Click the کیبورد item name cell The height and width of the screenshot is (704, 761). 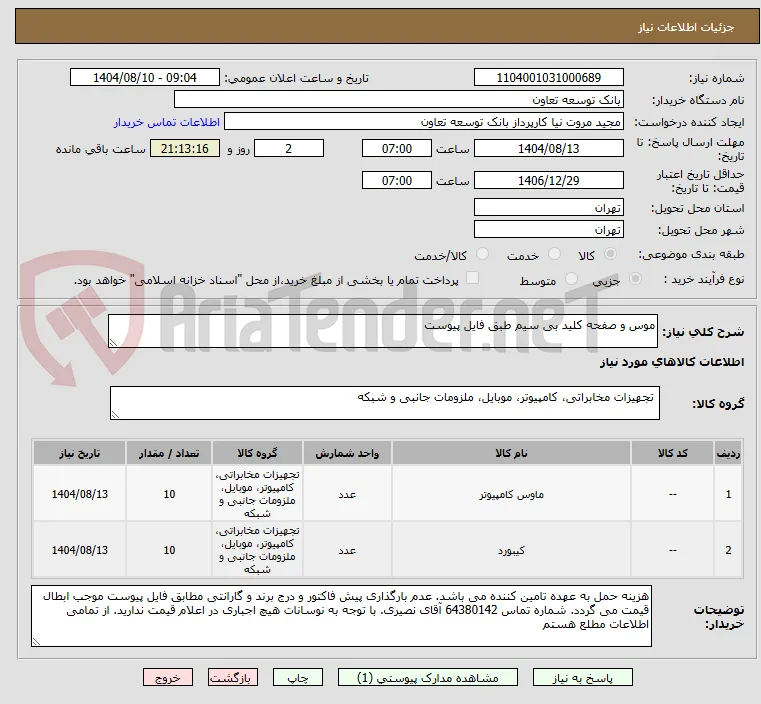pos(511,550)
